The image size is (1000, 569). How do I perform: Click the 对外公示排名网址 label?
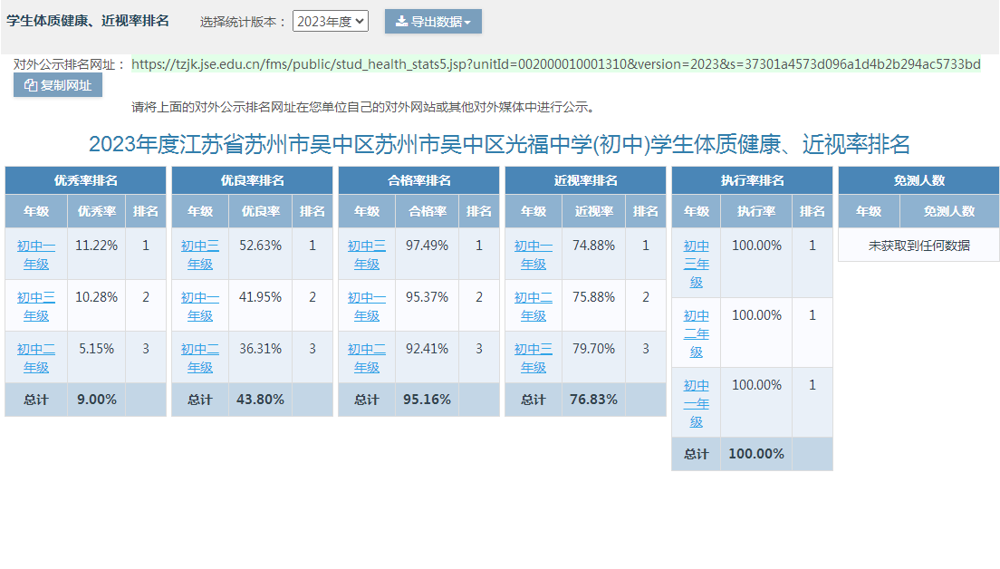68,64
